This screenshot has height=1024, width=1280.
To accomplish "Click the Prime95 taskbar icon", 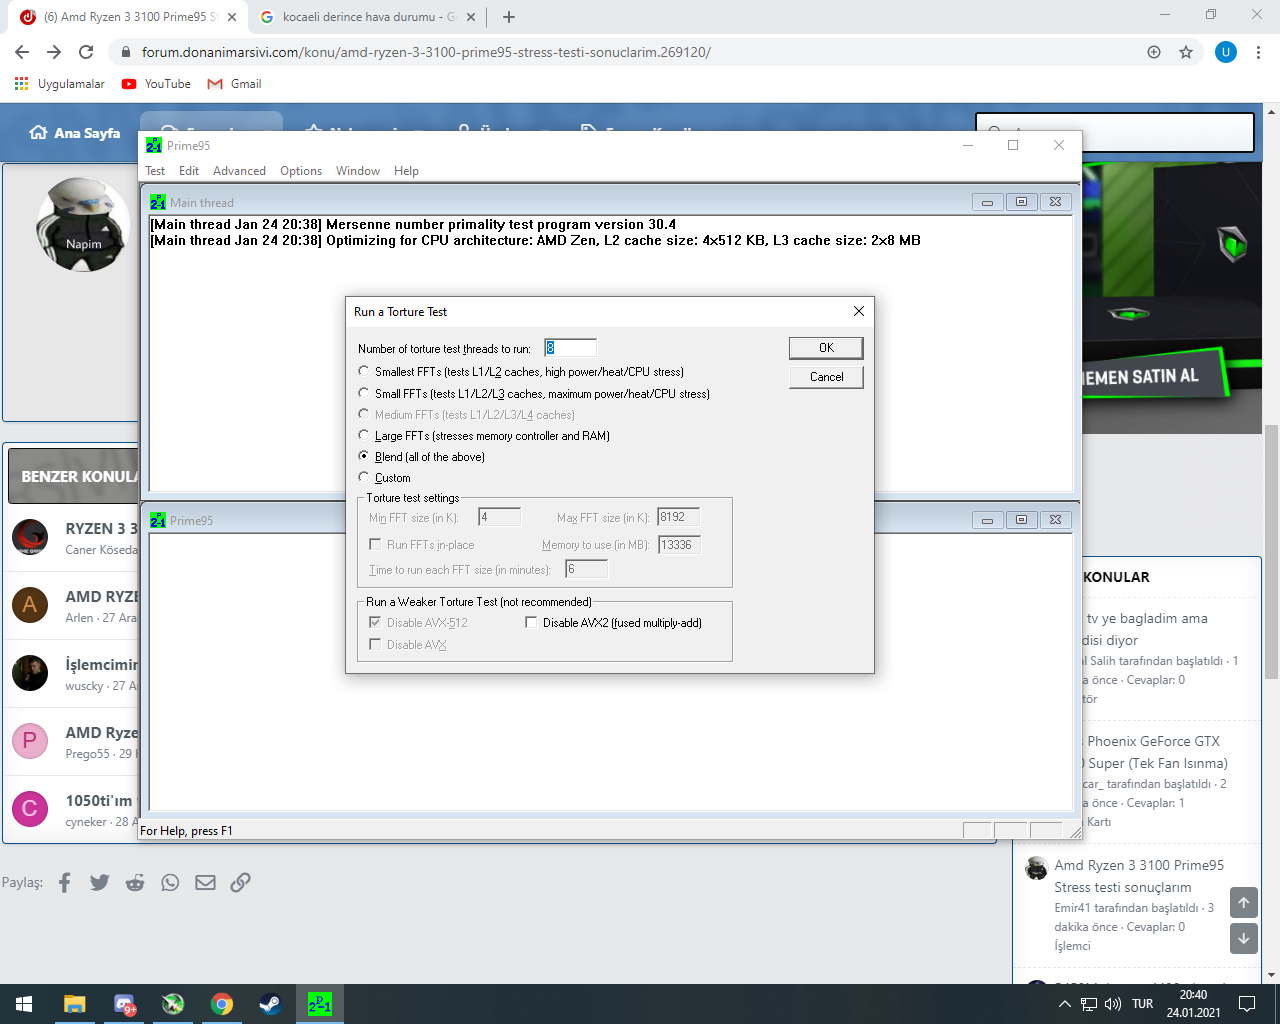I will 319,1004.
